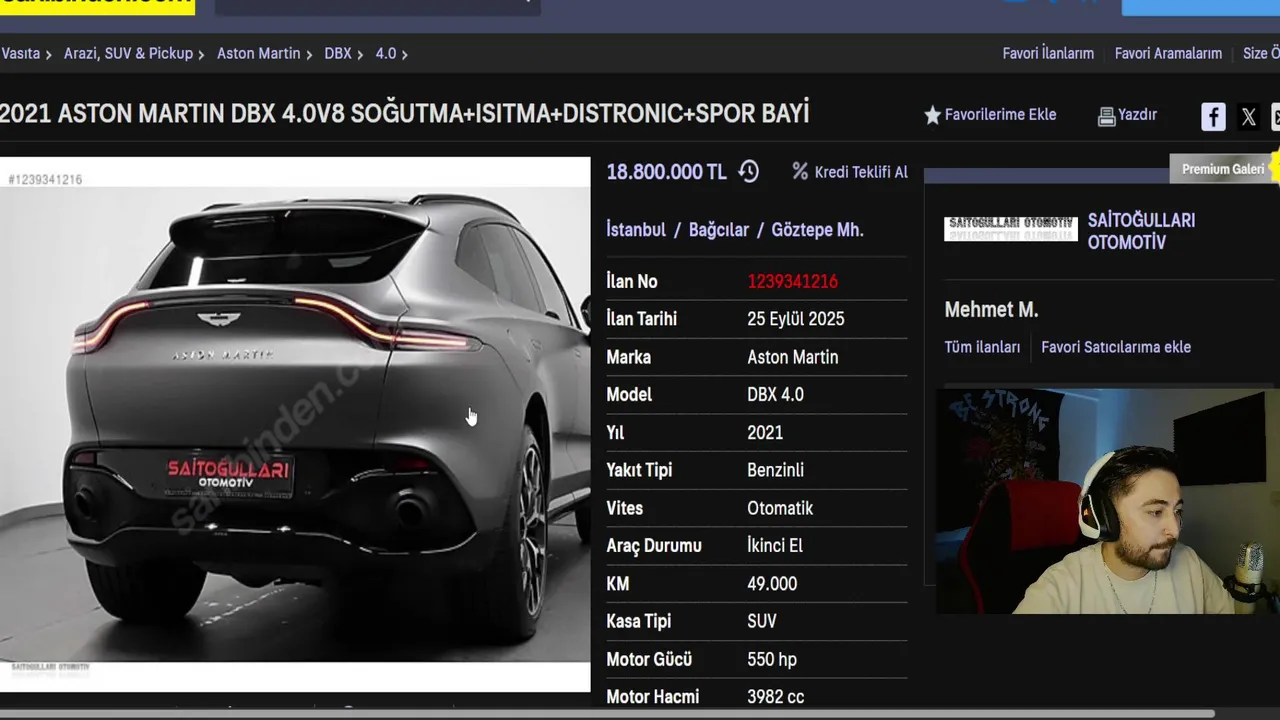Screen dimensions: 1280x720
Task: Open price history clock icon
Action: 748,172
